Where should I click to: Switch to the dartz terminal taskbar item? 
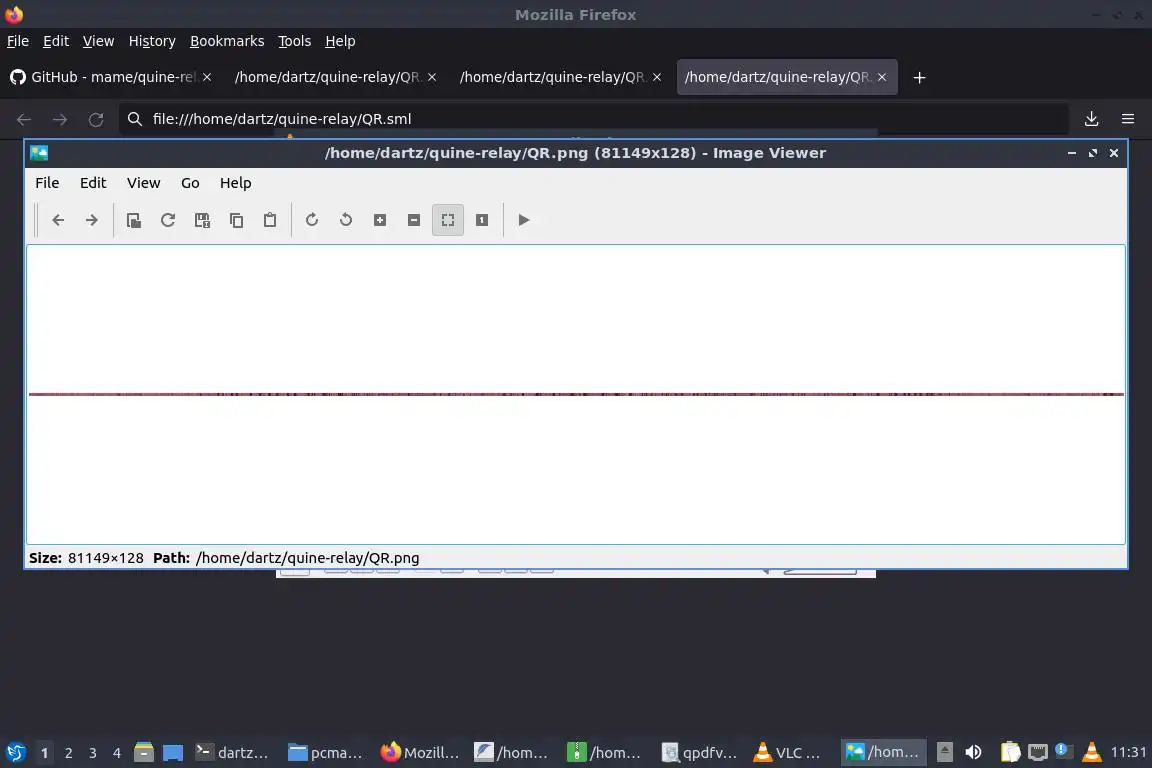(232, 753)
